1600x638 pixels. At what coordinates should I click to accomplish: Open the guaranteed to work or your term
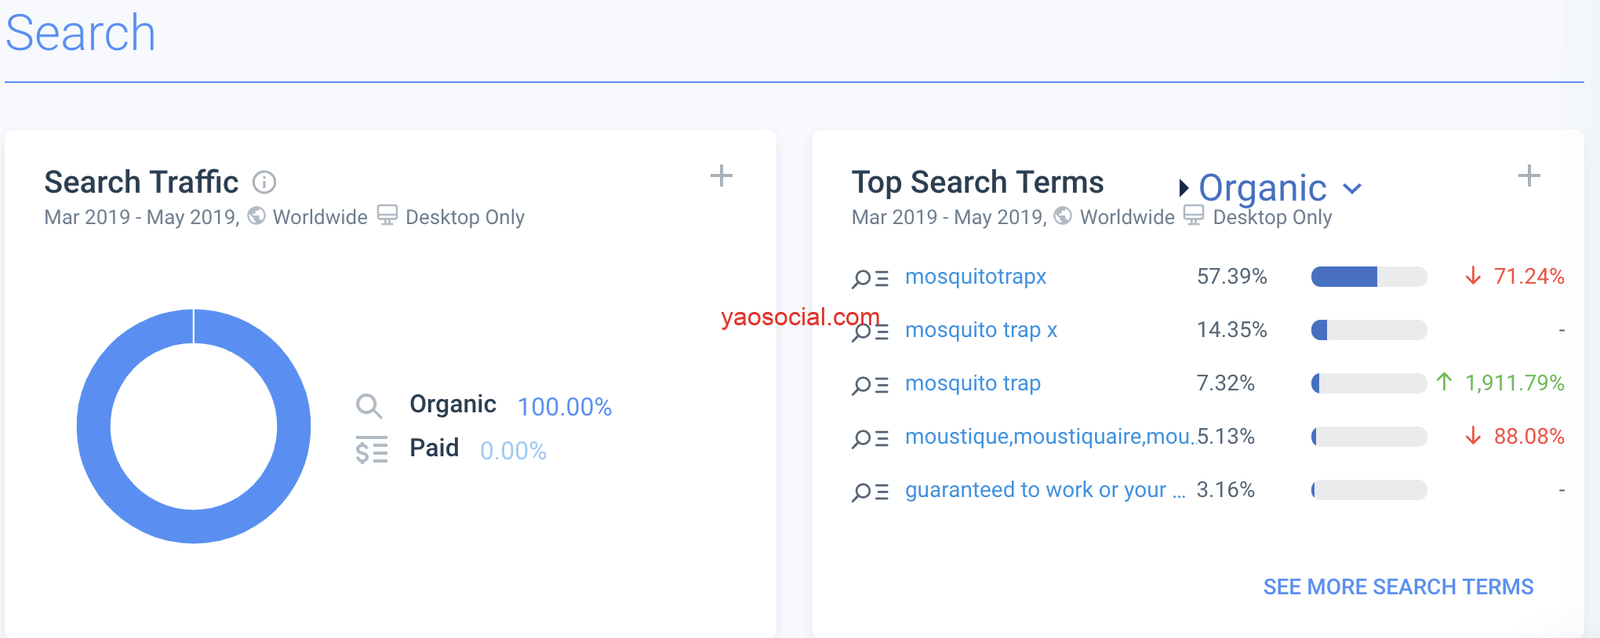(x=1044, y=490)
